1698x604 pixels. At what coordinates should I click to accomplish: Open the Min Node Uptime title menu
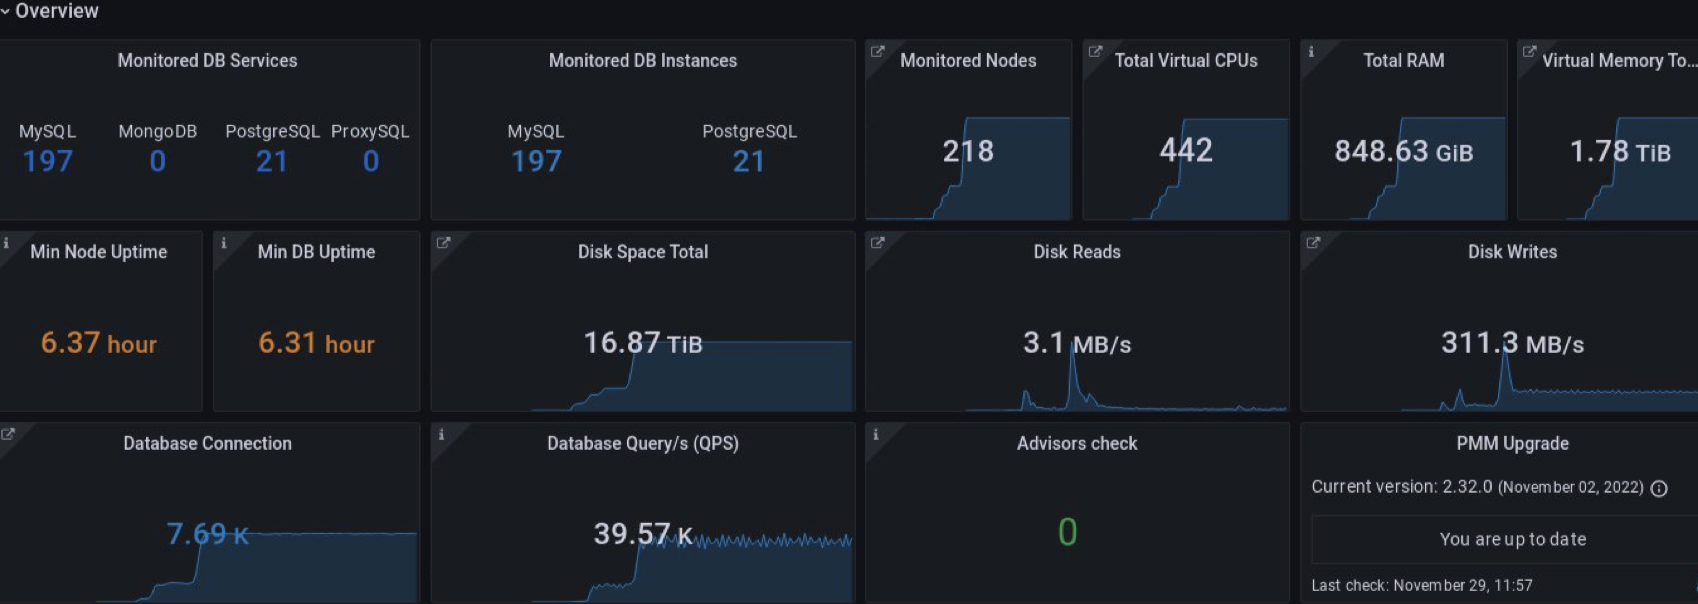point(99,252)
